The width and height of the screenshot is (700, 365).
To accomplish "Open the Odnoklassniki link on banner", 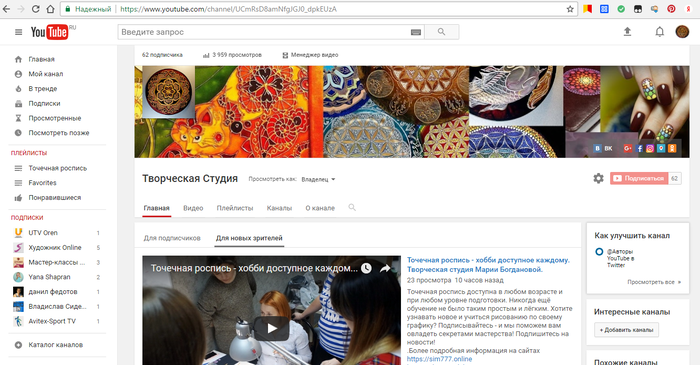I will pyautogui.click(x=672, y=149).
